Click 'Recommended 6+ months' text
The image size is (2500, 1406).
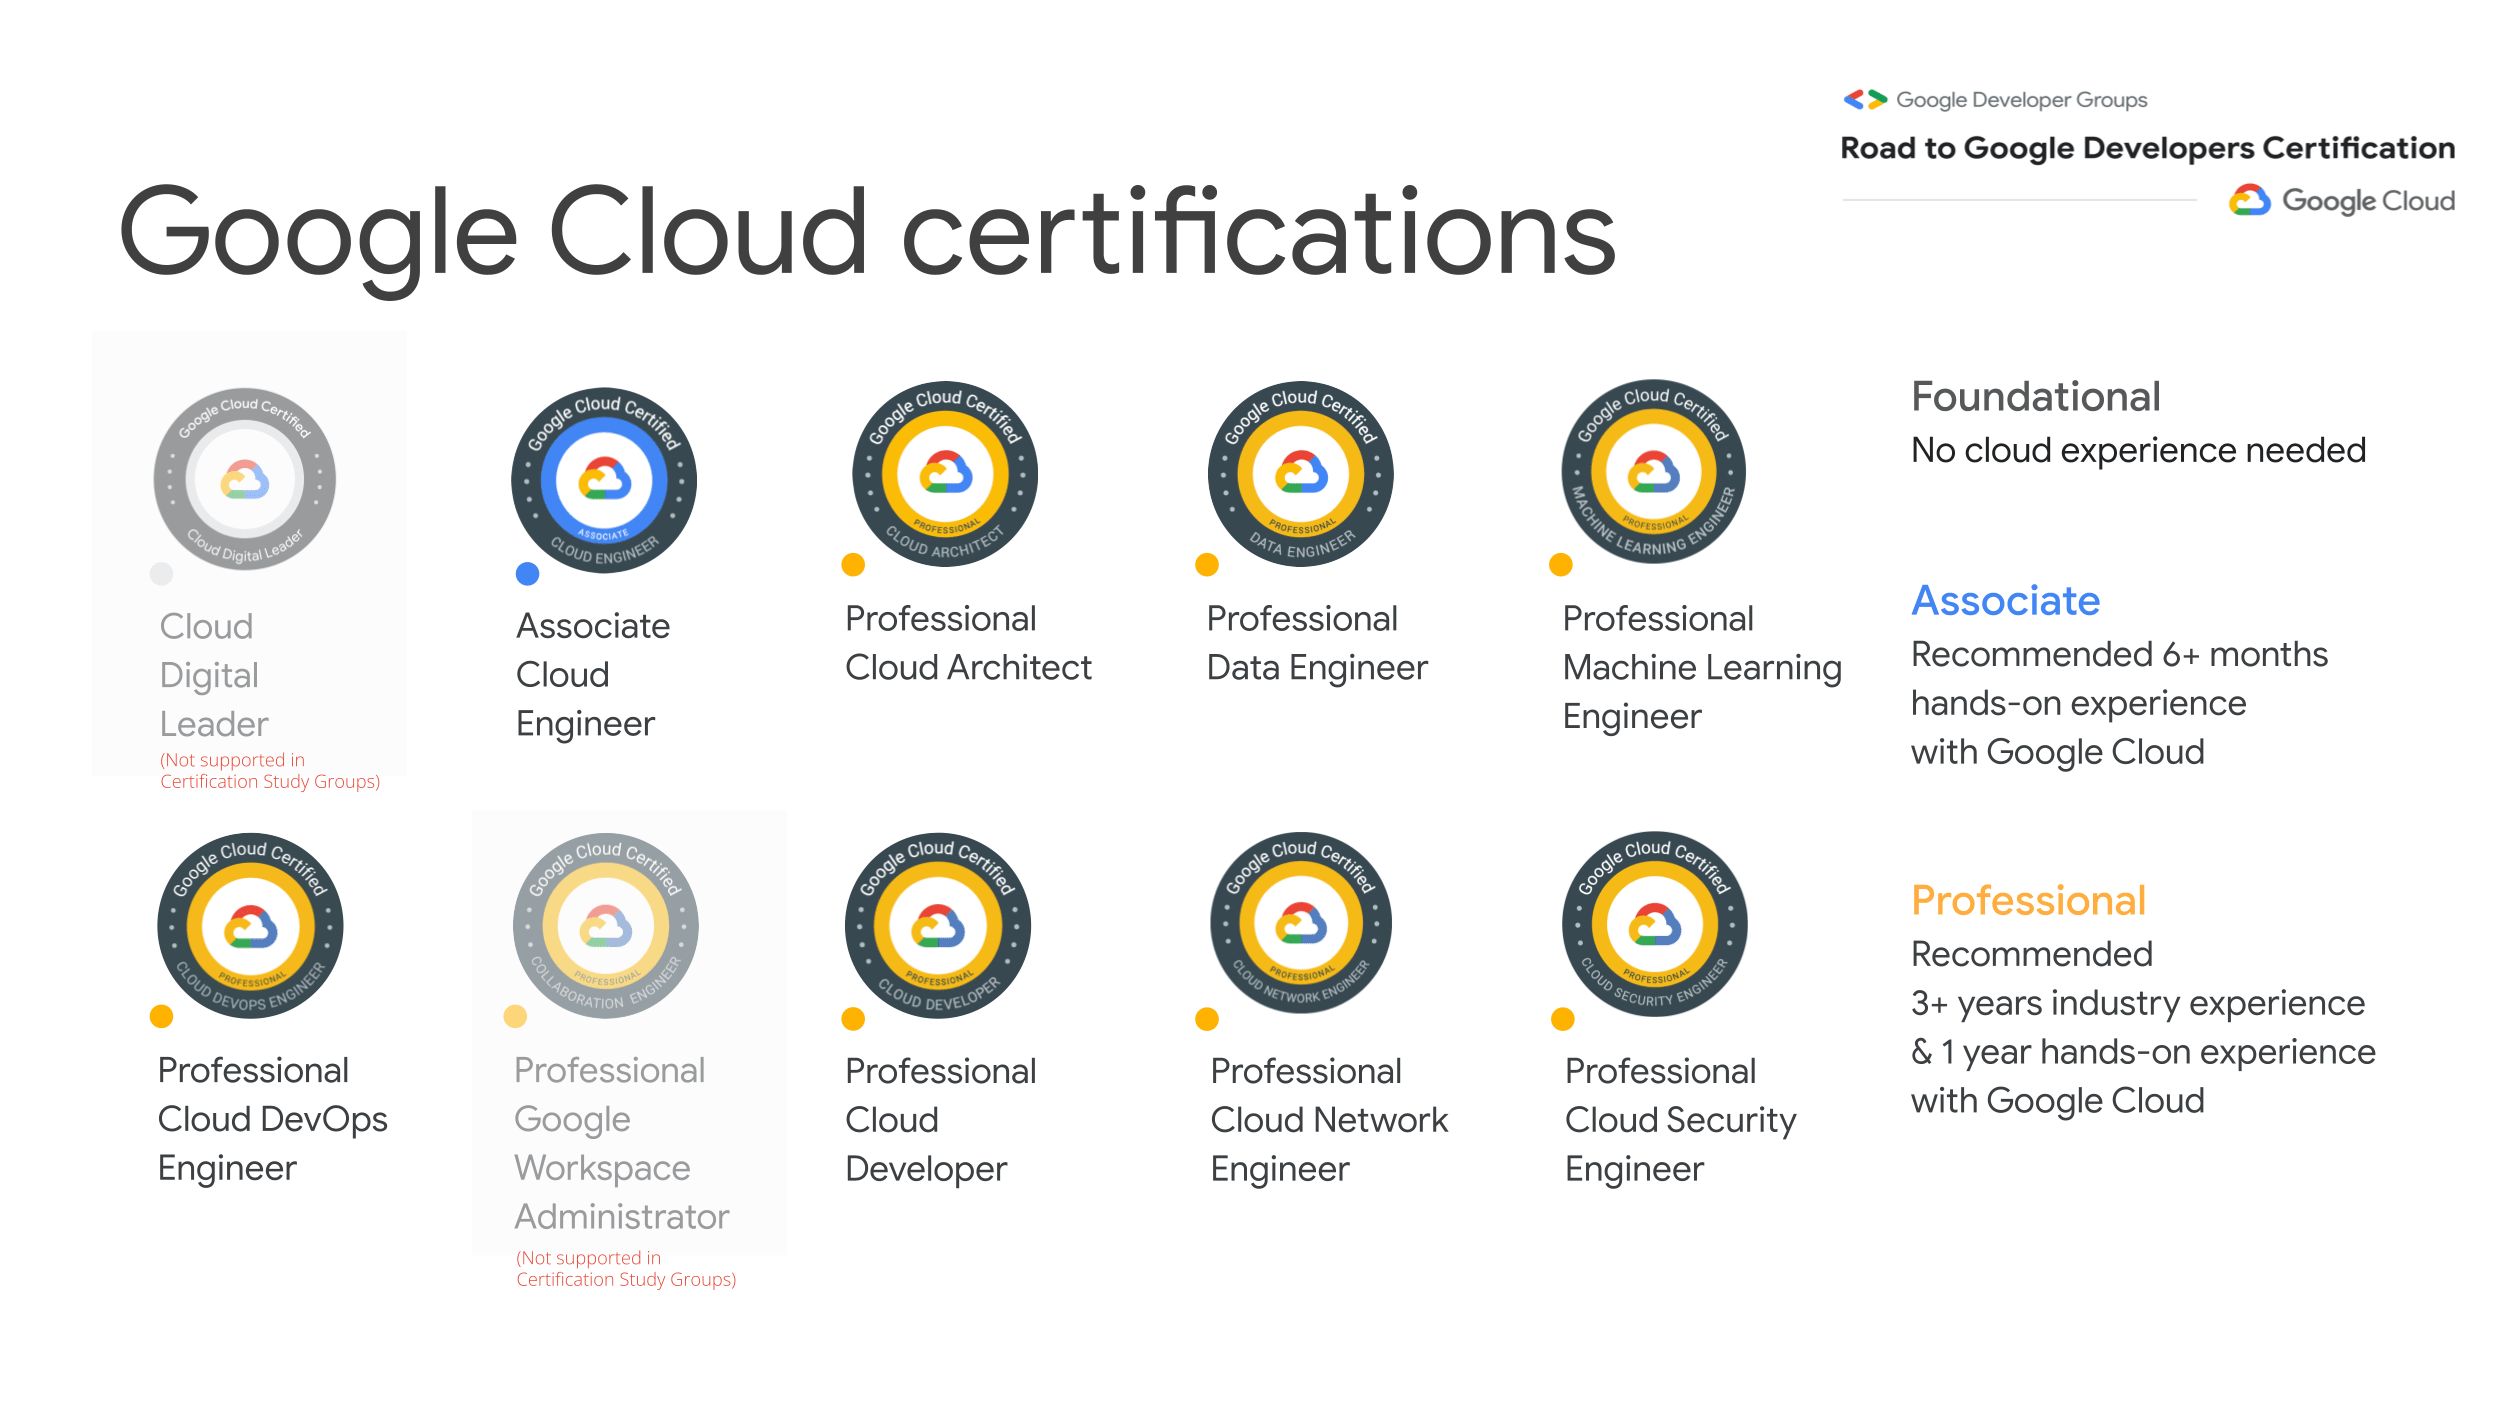click(2119, 655)
